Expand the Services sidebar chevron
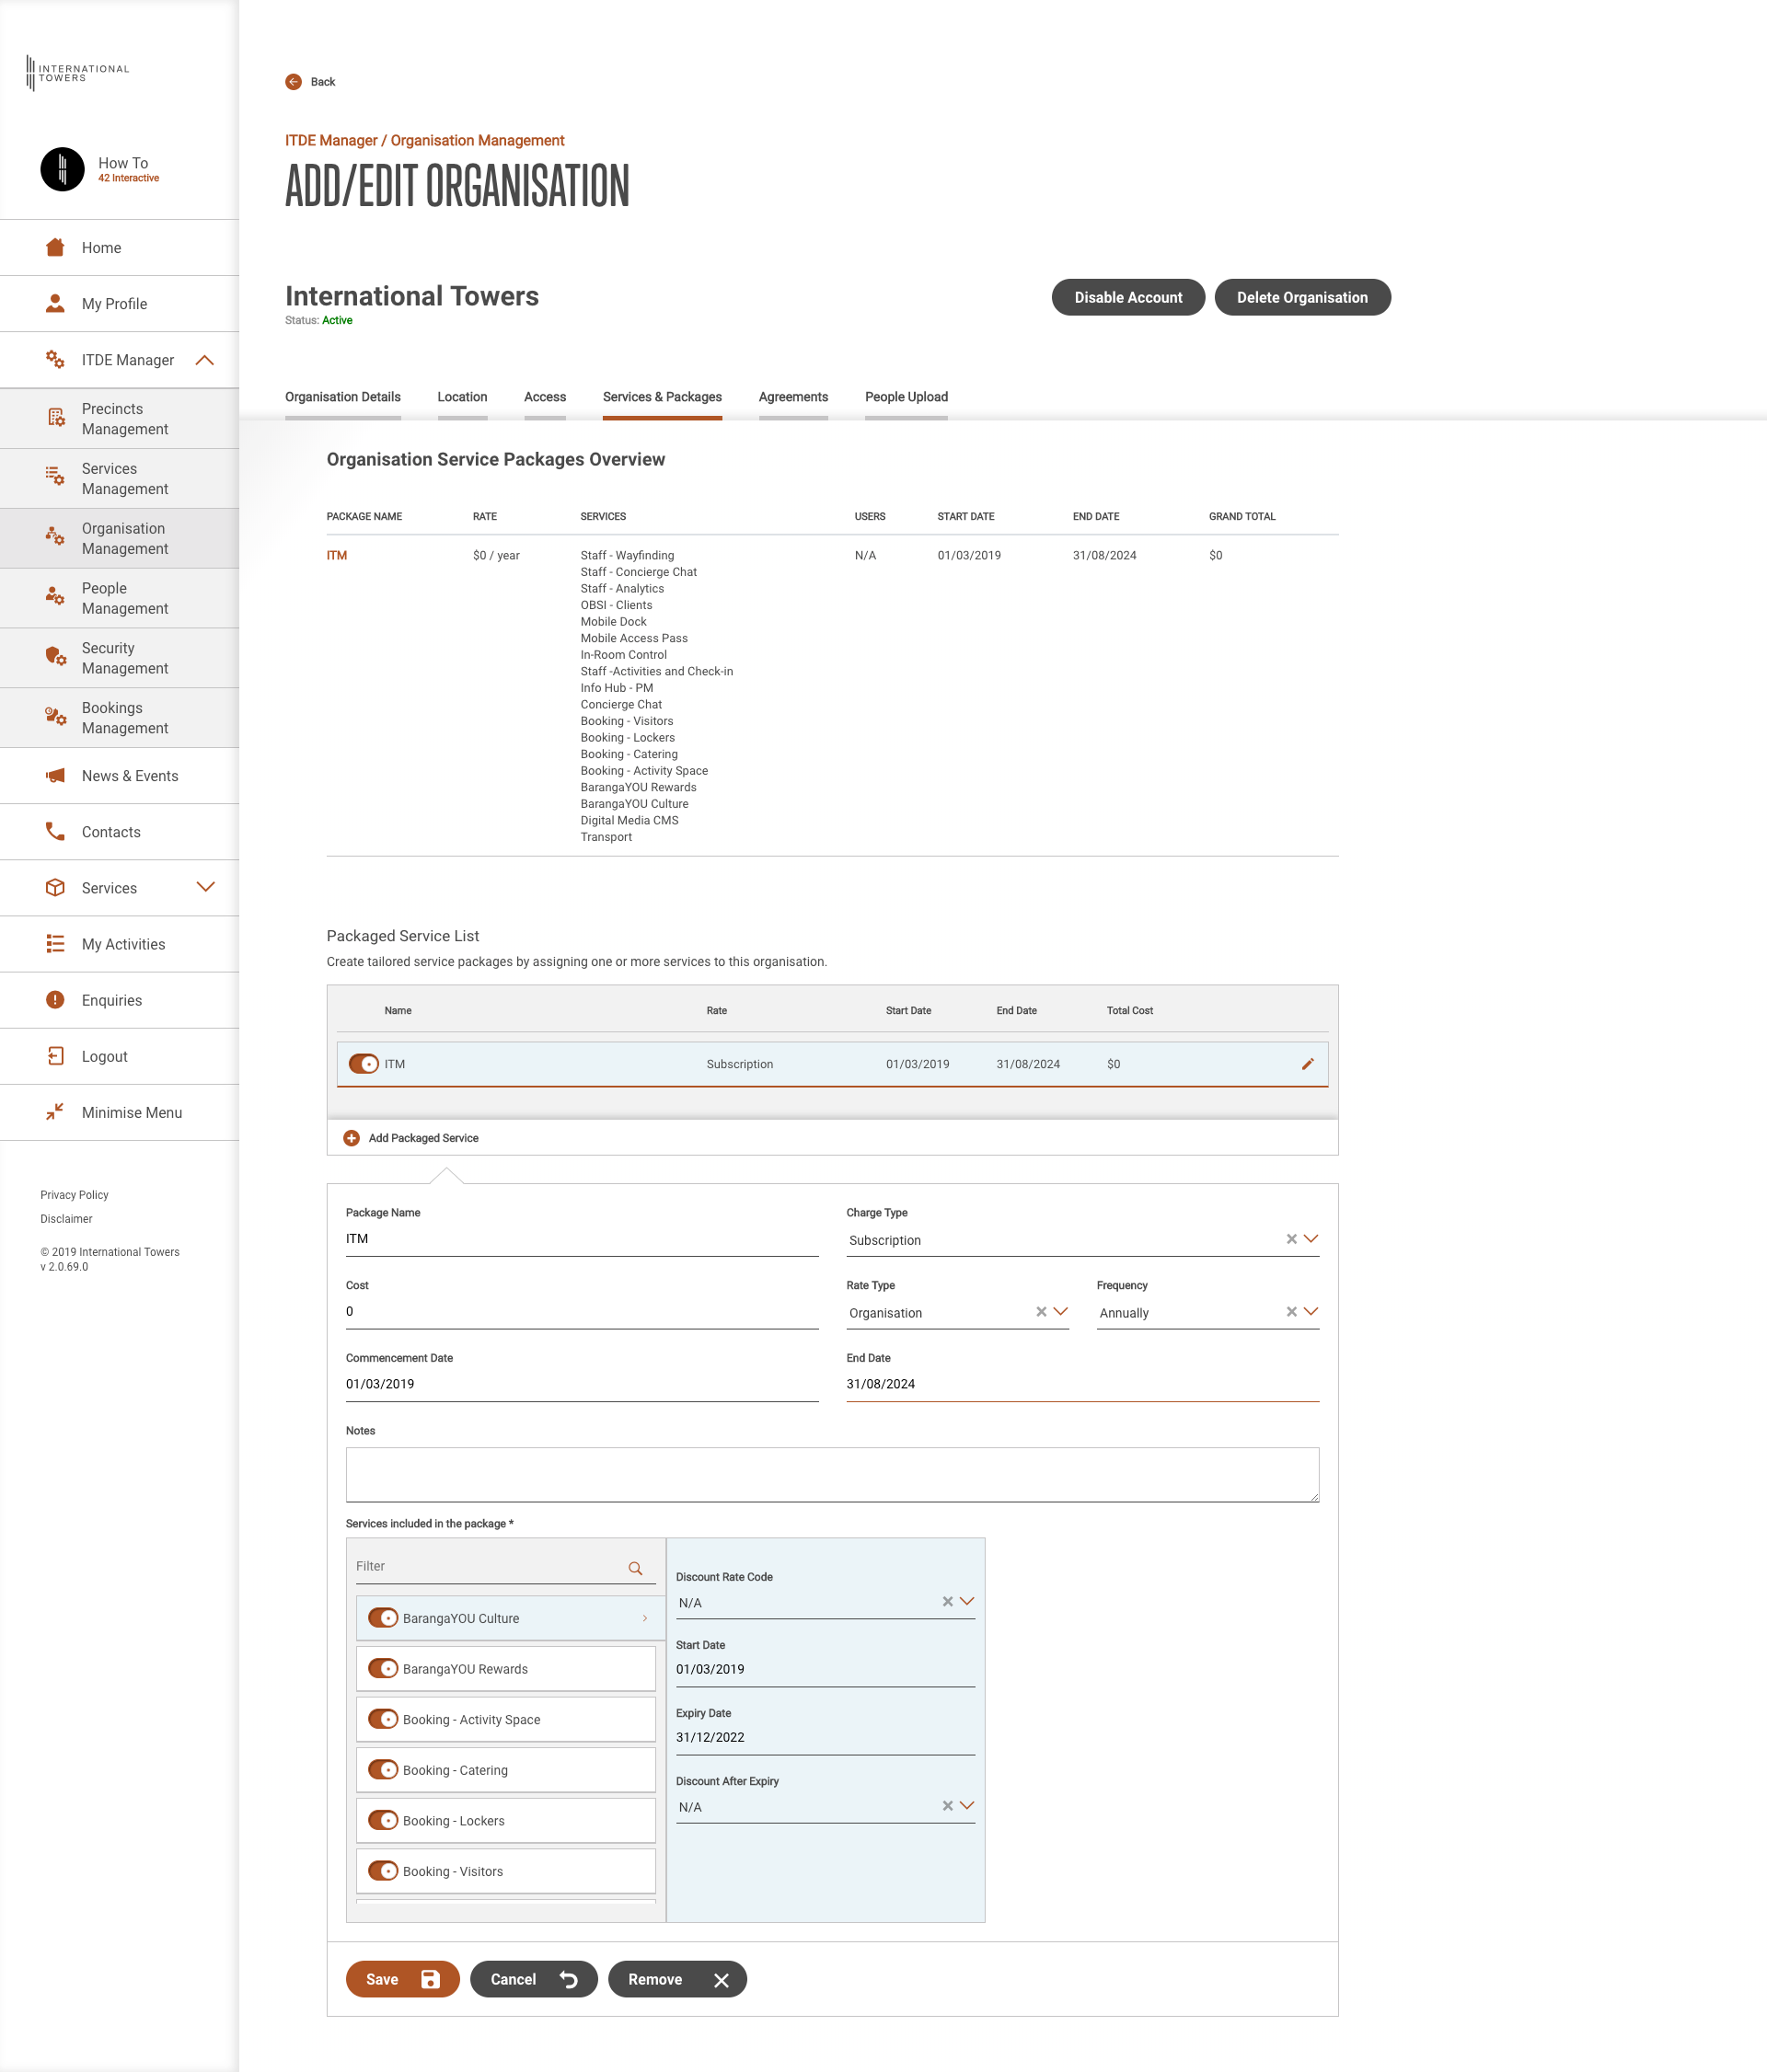Viewport: 1767px width, 2072px height. (x=205, y=887)
